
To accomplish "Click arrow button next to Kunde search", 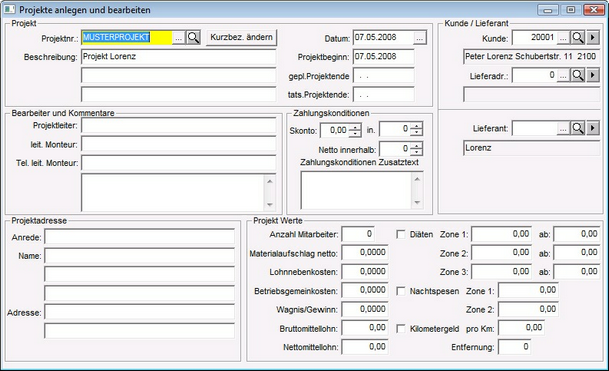I will click(x=593, y=38).
